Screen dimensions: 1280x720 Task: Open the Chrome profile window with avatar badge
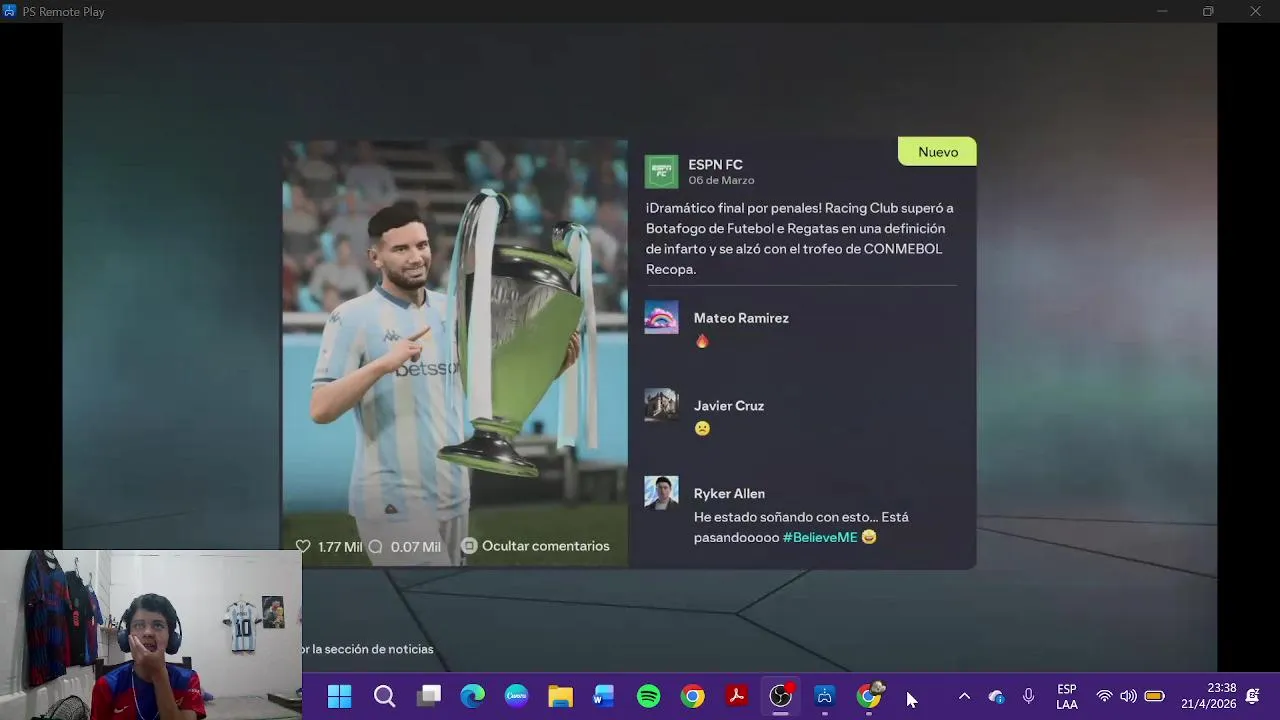(870, 696)
